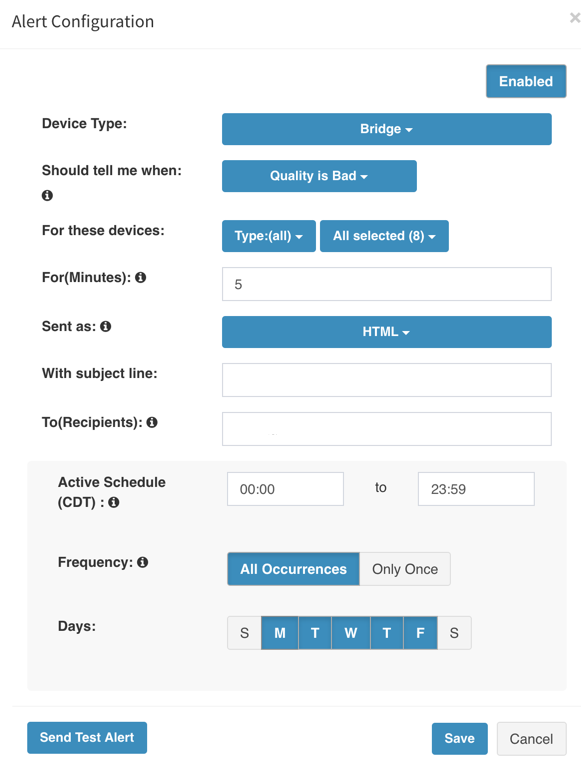581x776 pixels.
Task: Click Send Test Alert button
Action: (x=87, y=738)
